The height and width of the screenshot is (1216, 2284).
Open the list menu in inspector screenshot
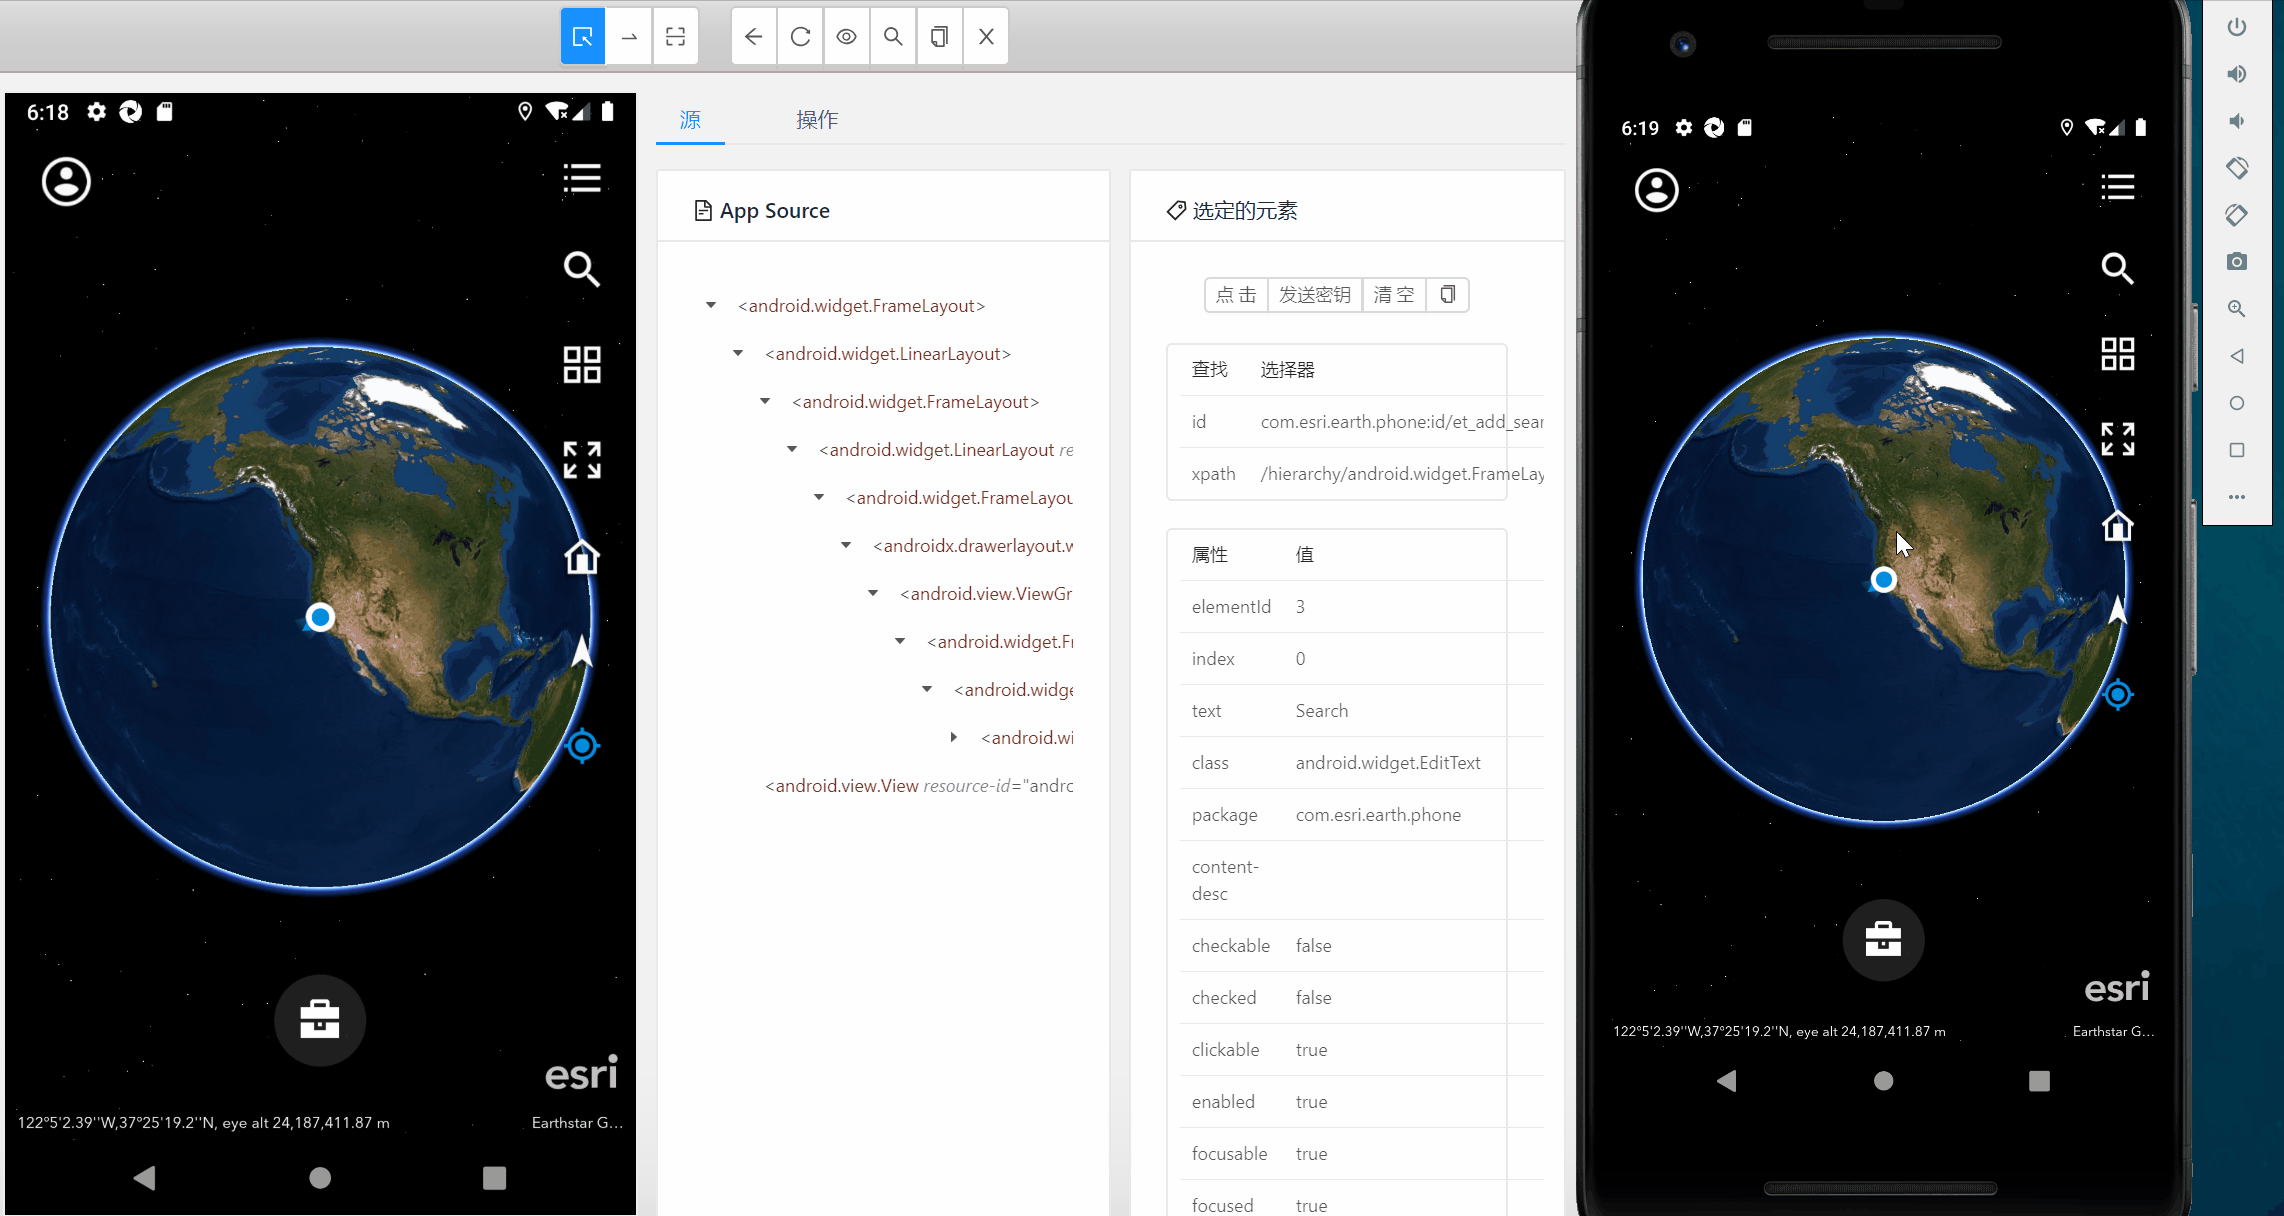tap(582, 178)
